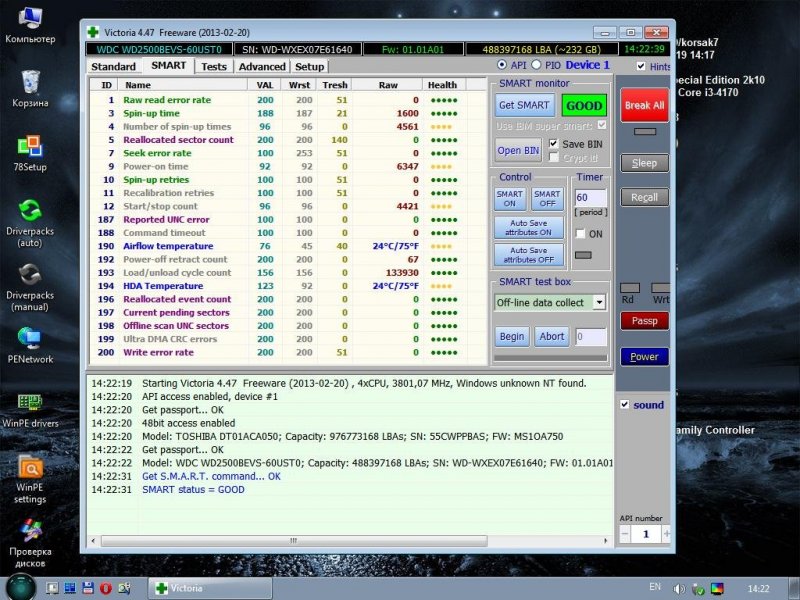Switch to the Advanced tab

click(x=262, y=66)
